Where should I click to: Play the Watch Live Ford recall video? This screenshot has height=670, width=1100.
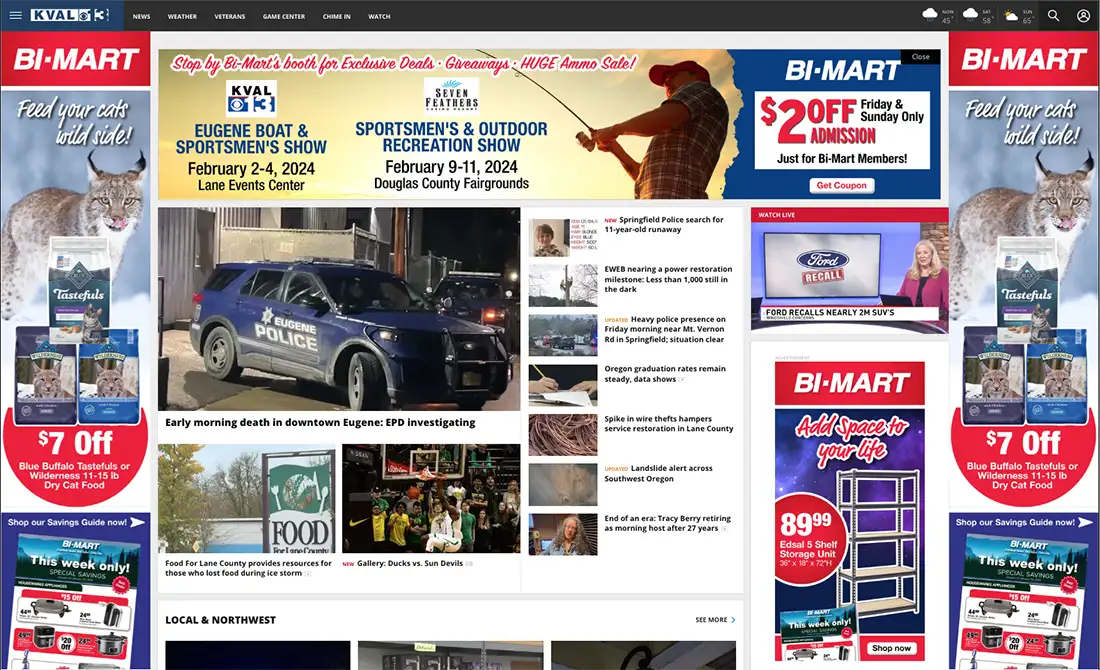point(850,276)
